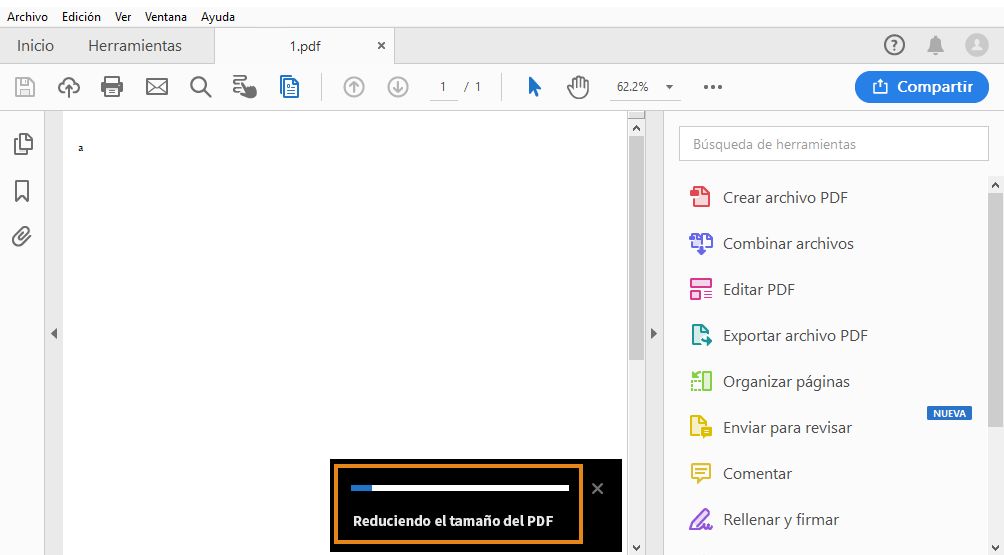Expand the left navigation pane arrow

tap(54, 334)
